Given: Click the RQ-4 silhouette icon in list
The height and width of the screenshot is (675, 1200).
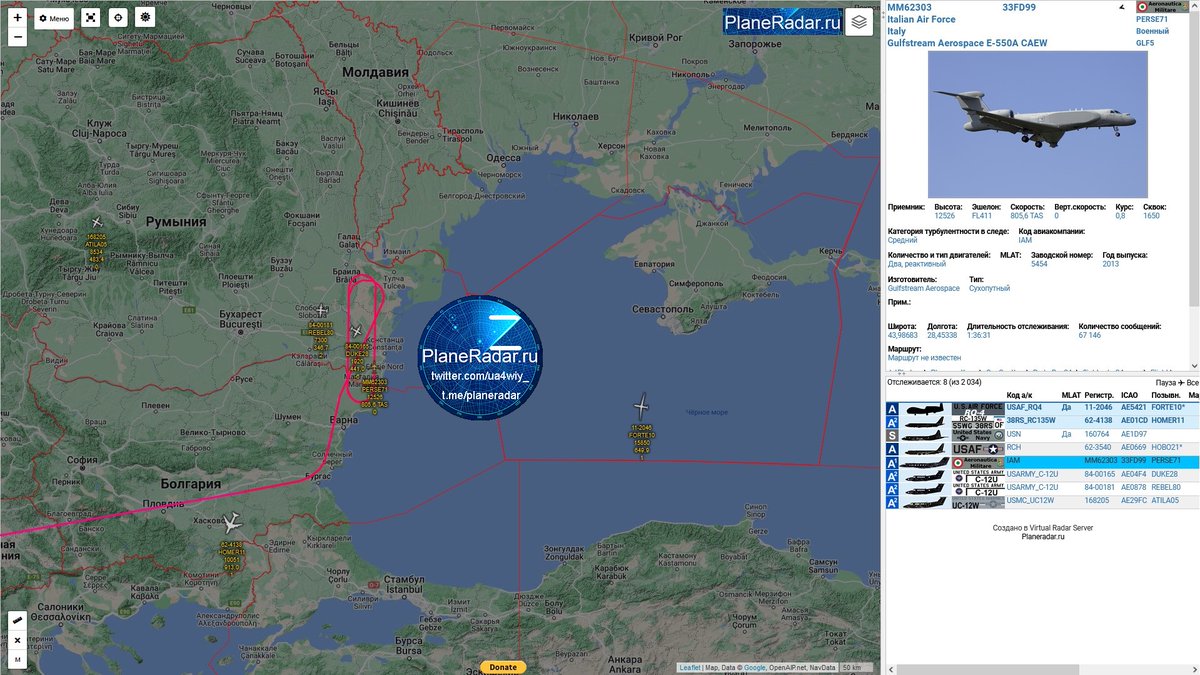Looking at the screenshot, I should (924, 409).
